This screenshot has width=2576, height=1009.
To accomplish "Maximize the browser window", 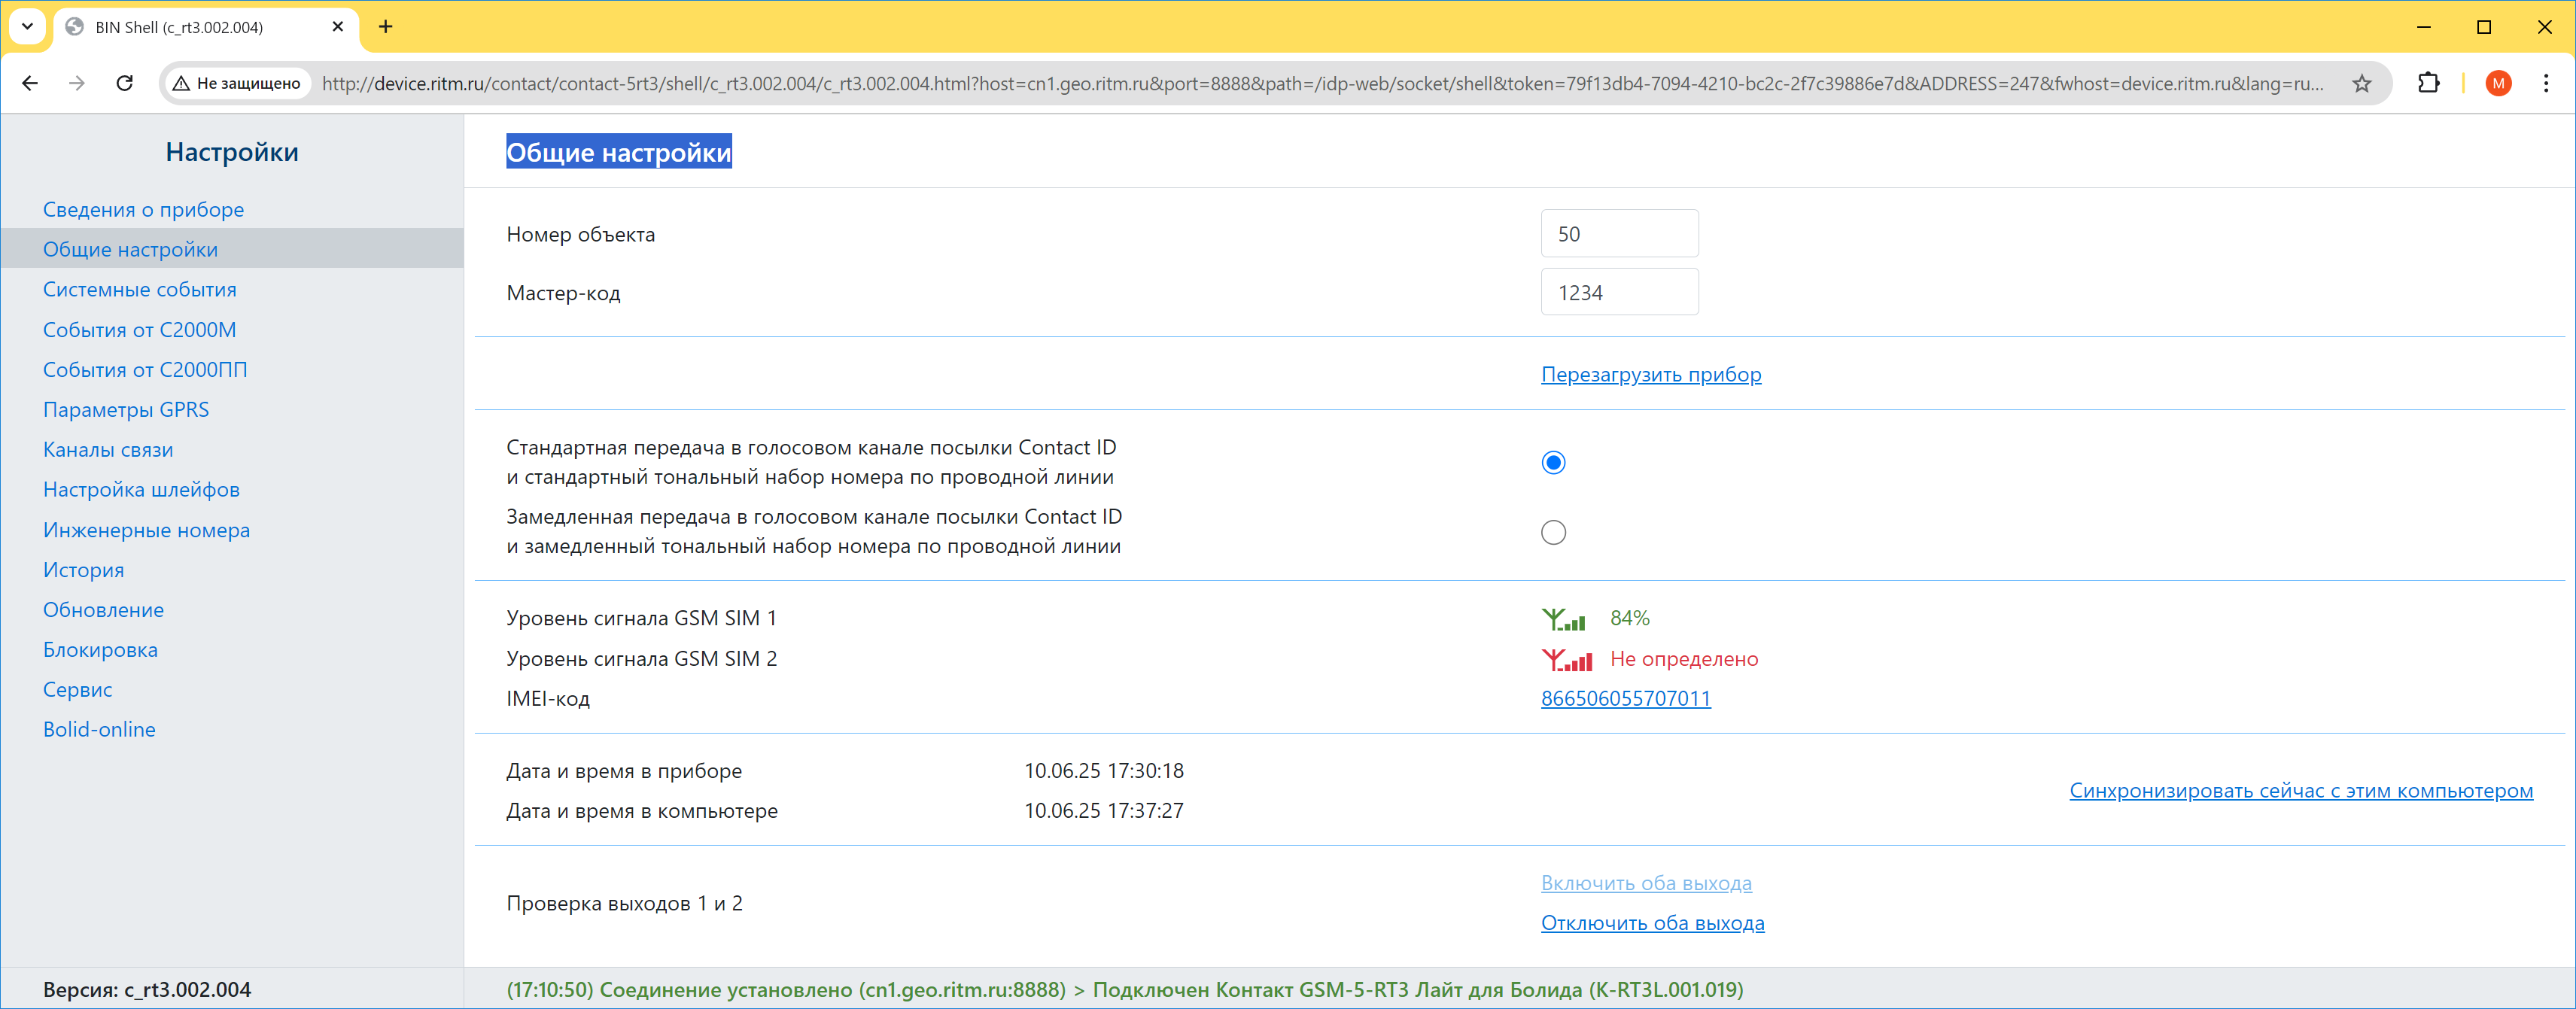I will pyautogui.click(x=2484, y=27).
